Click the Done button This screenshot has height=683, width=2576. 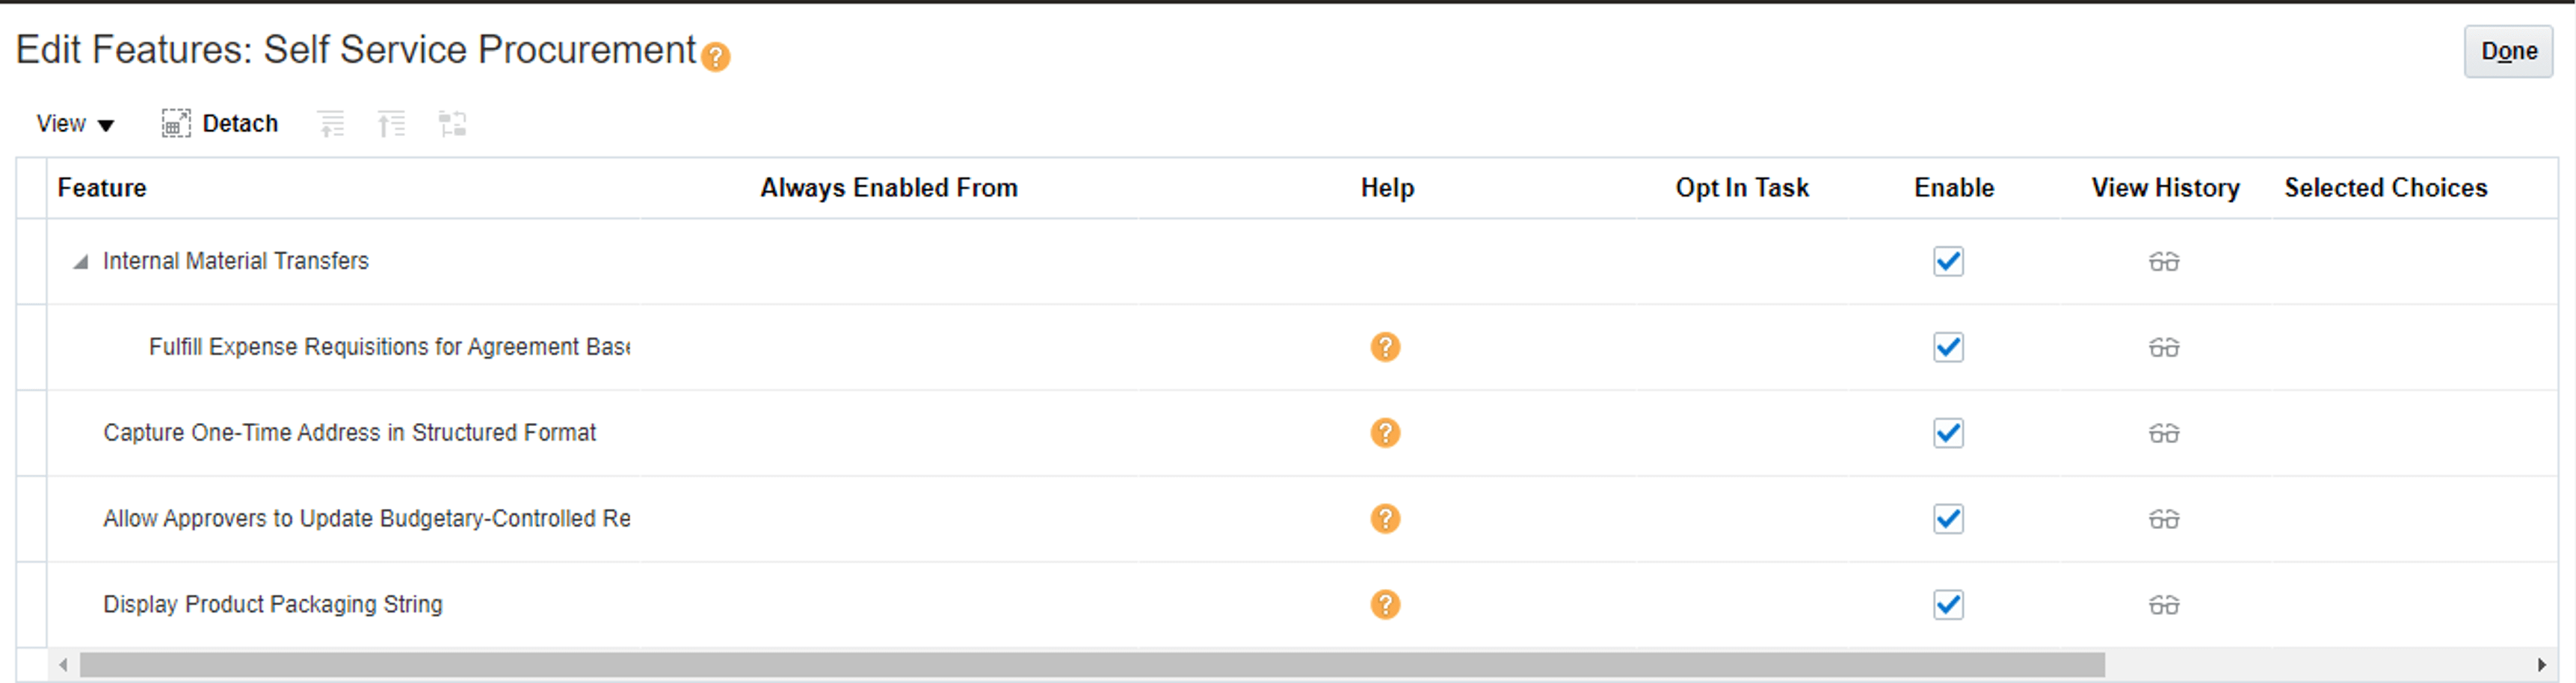2508,51
